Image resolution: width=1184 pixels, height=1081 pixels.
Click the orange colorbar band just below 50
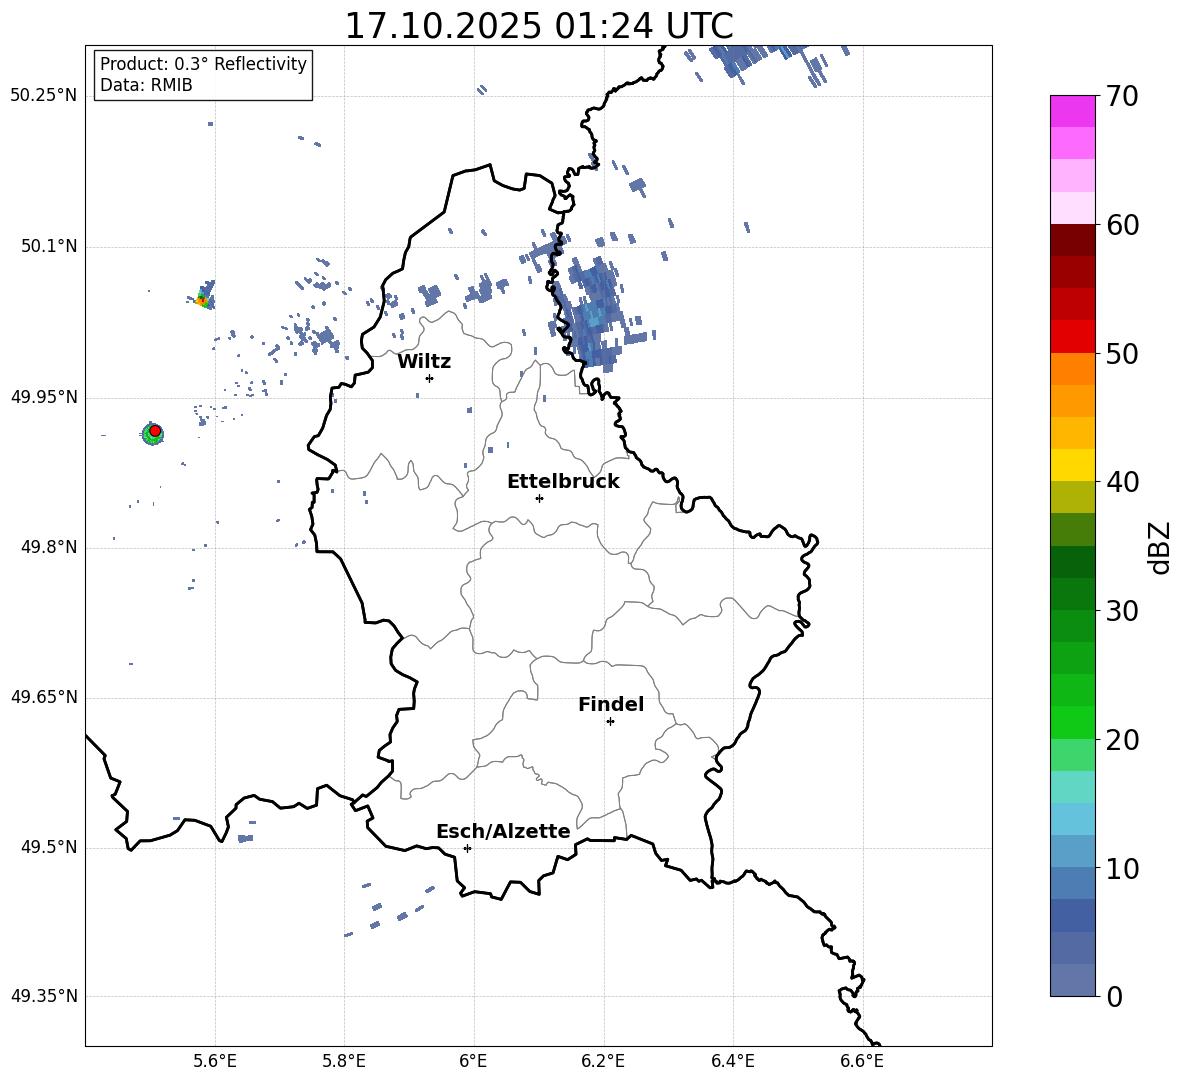pos(1072,369)
